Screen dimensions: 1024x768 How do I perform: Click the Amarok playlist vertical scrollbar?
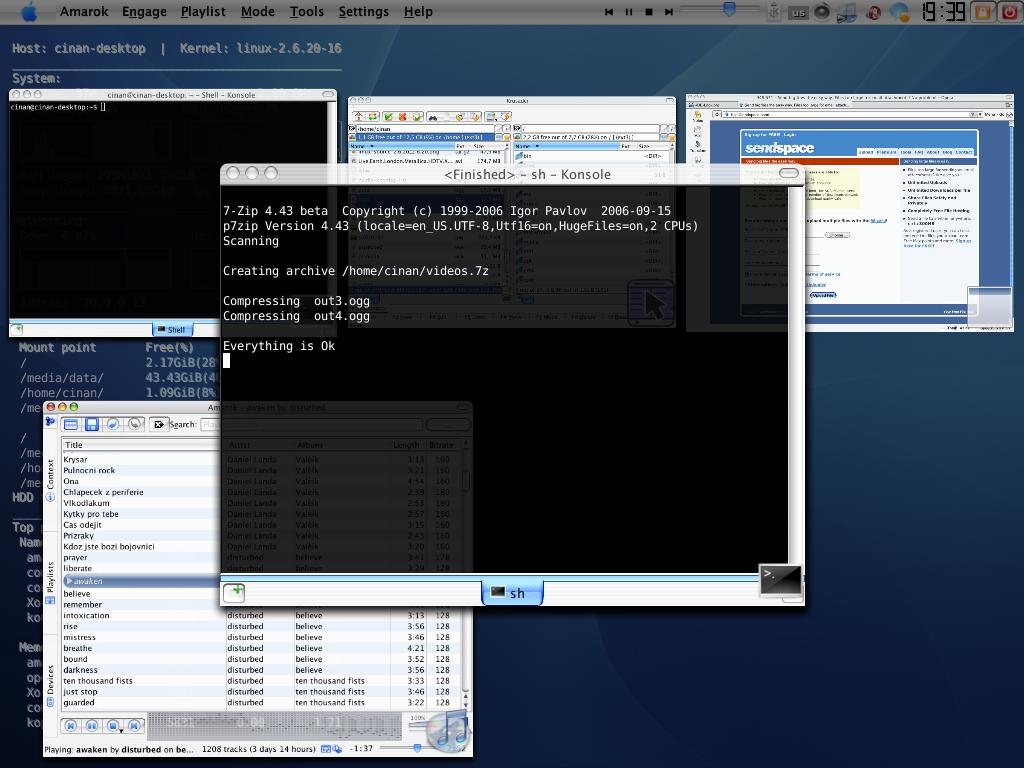[466, 653]
